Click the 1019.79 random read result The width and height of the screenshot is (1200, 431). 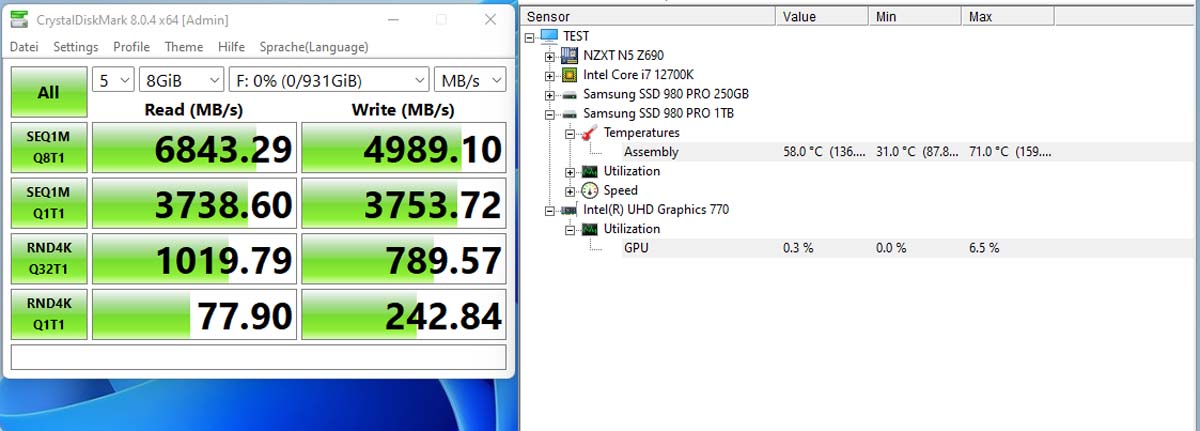194,261
